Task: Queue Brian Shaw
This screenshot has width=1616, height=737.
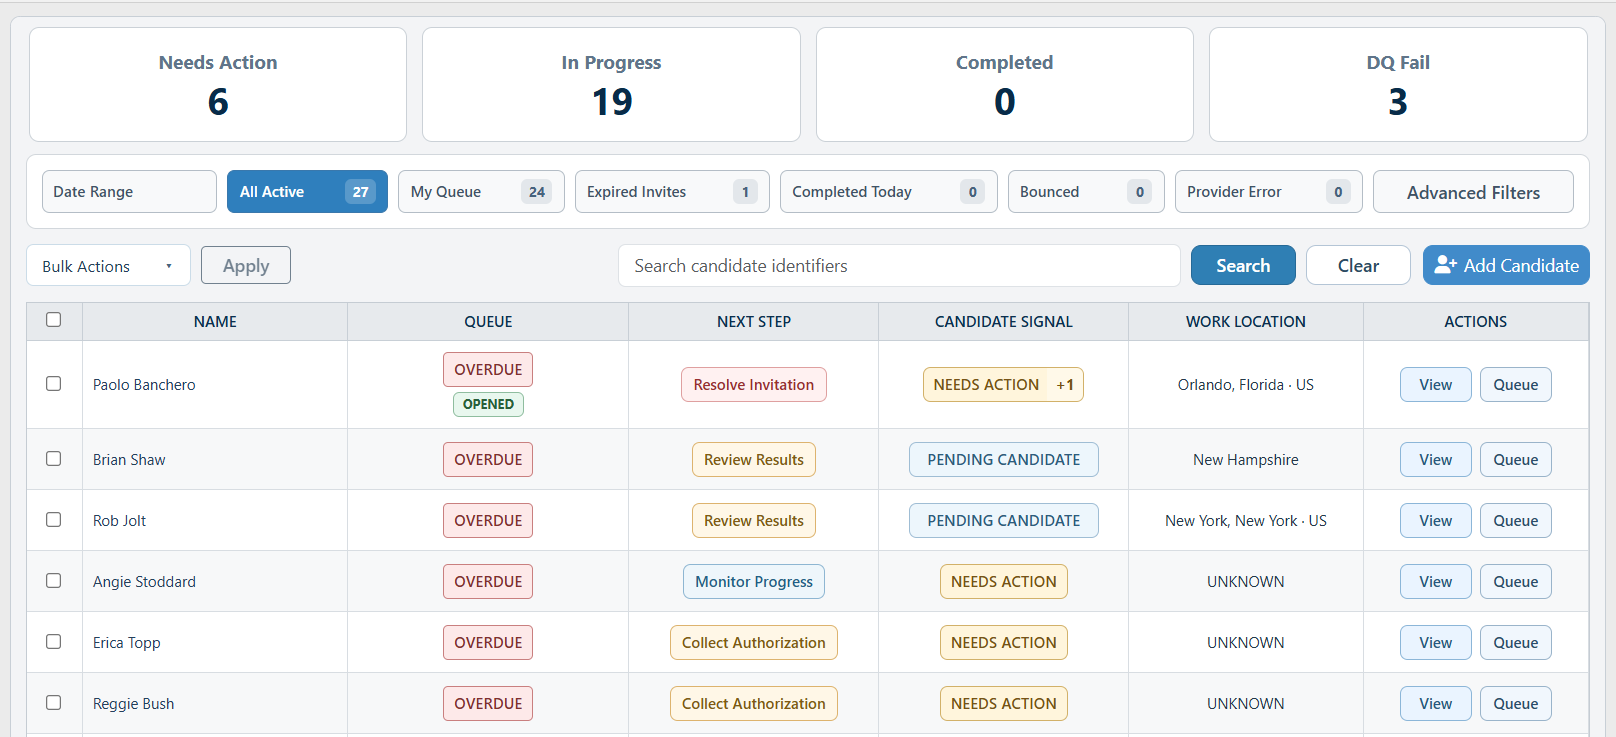Action: tap(1516, 460)
